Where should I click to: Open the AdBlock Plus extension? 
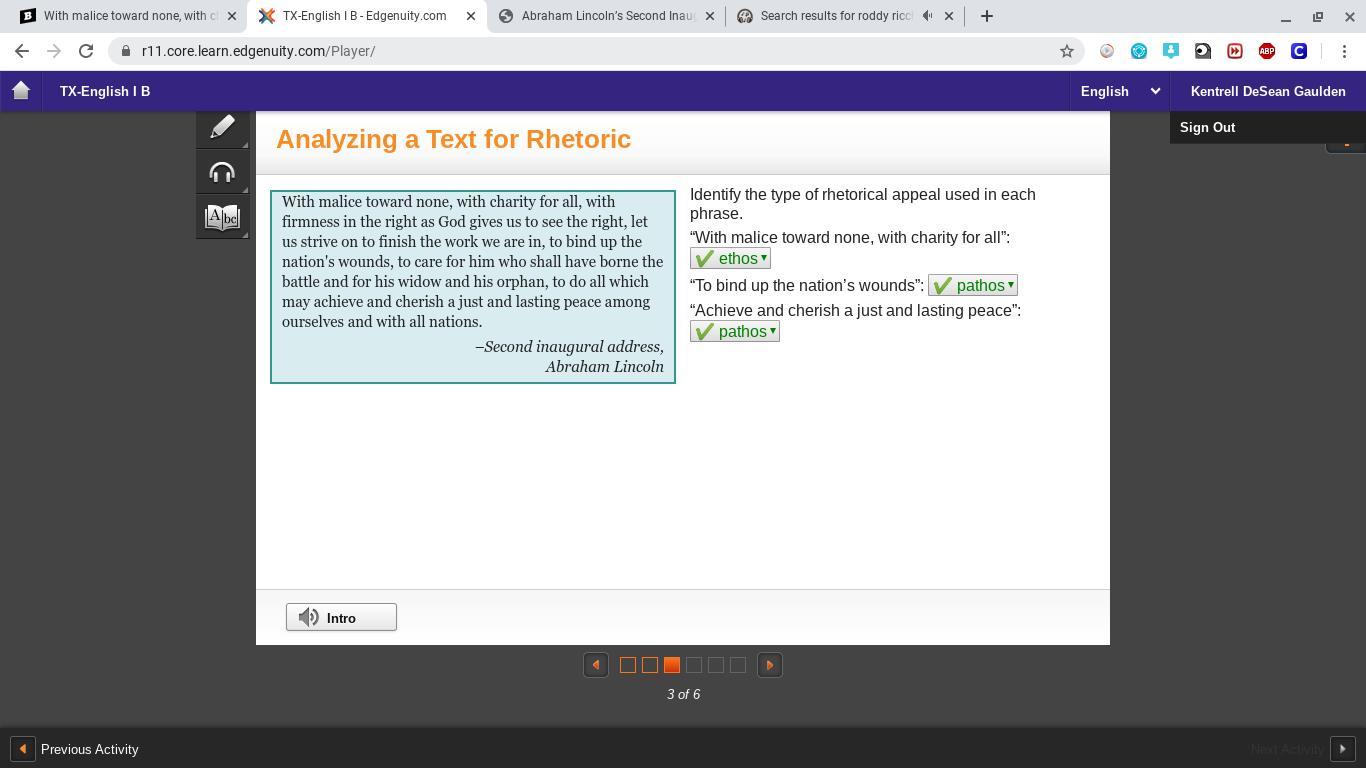[x=1267, y=51]
